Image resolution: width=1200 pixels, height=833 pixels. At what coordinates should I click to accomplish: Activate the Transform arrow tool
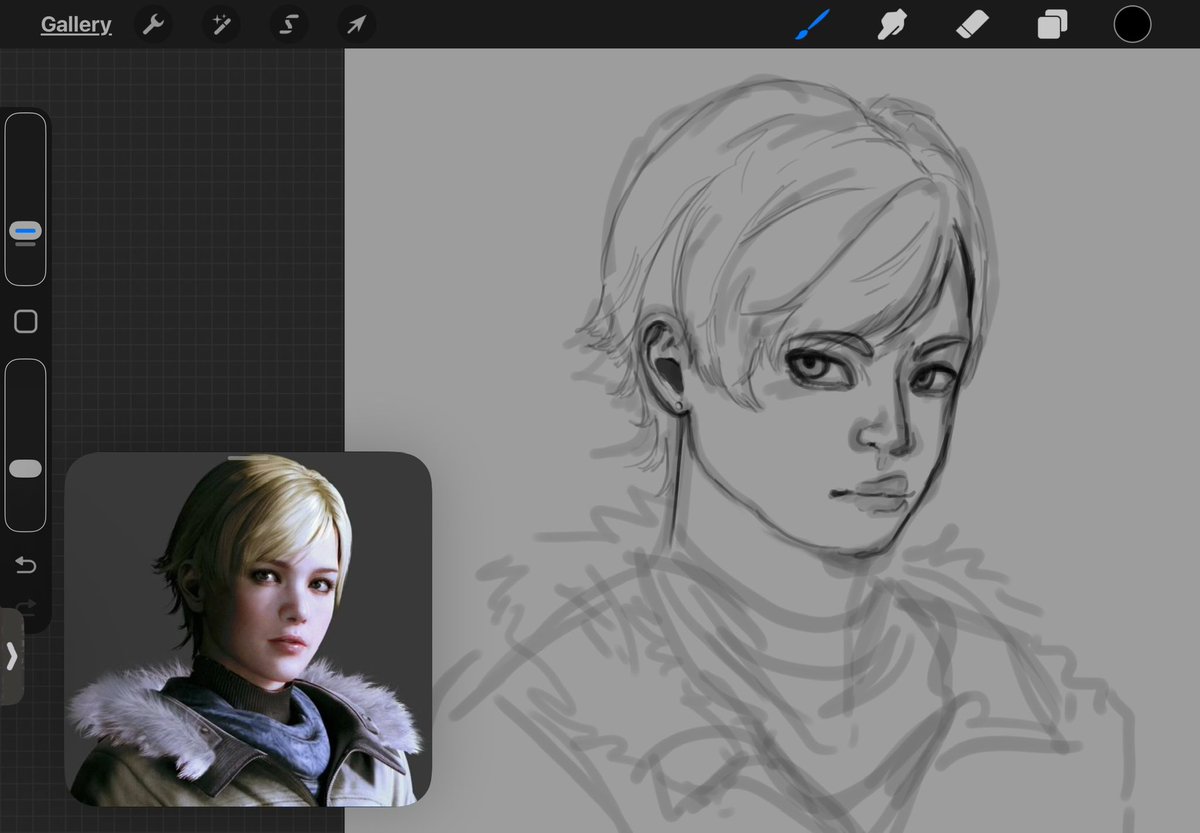[x=357, y=25]
